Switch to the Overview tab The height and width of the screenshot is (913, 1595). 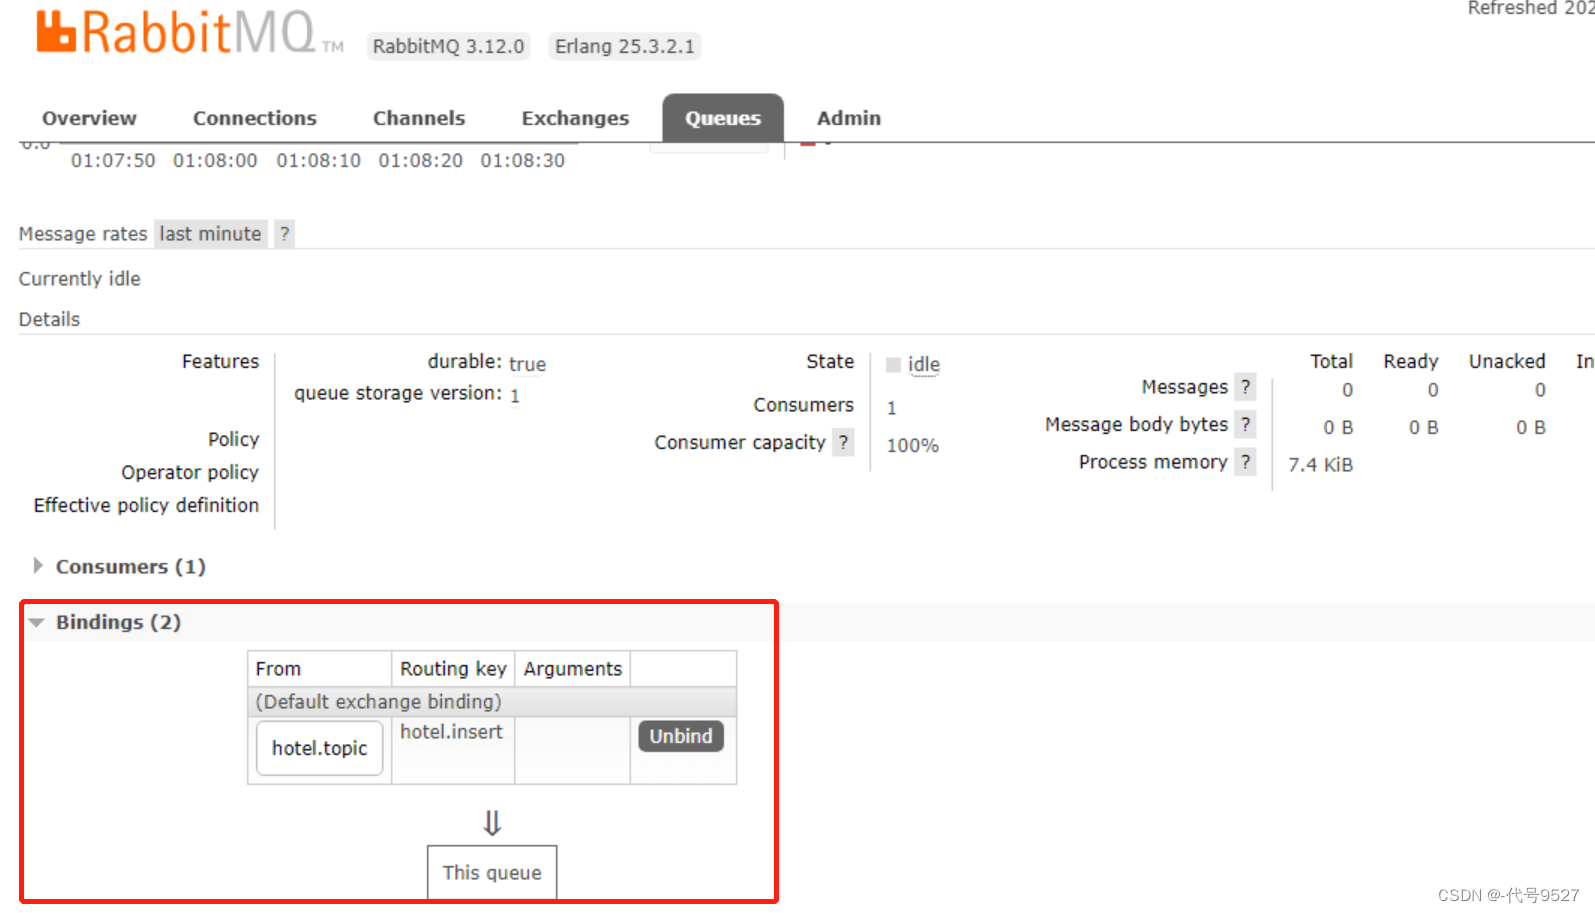tap(89, 118)
